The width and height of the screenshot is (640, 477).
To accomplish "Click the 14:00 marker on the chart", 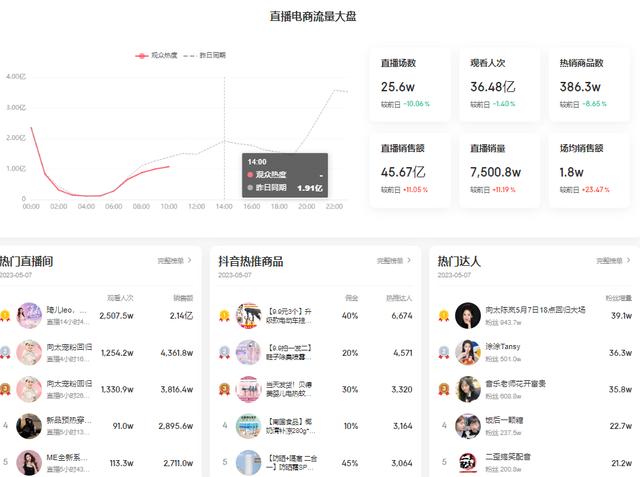I will (x=224, y=206).
